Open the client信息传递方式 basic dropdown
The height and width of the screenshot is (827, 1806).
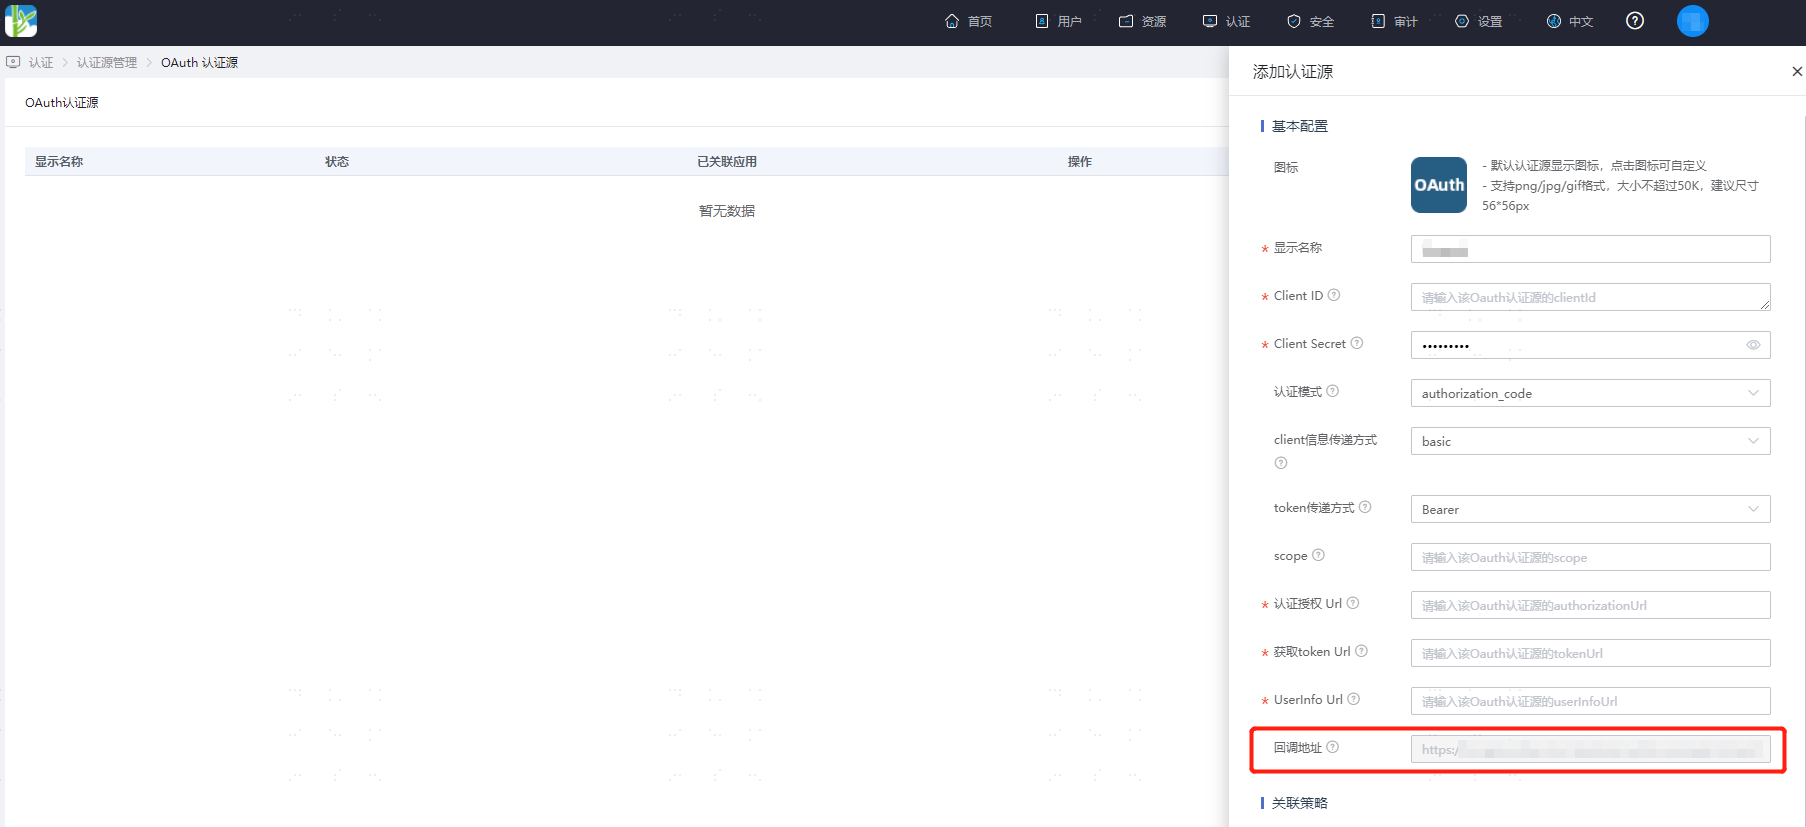tap(1590, 441)
